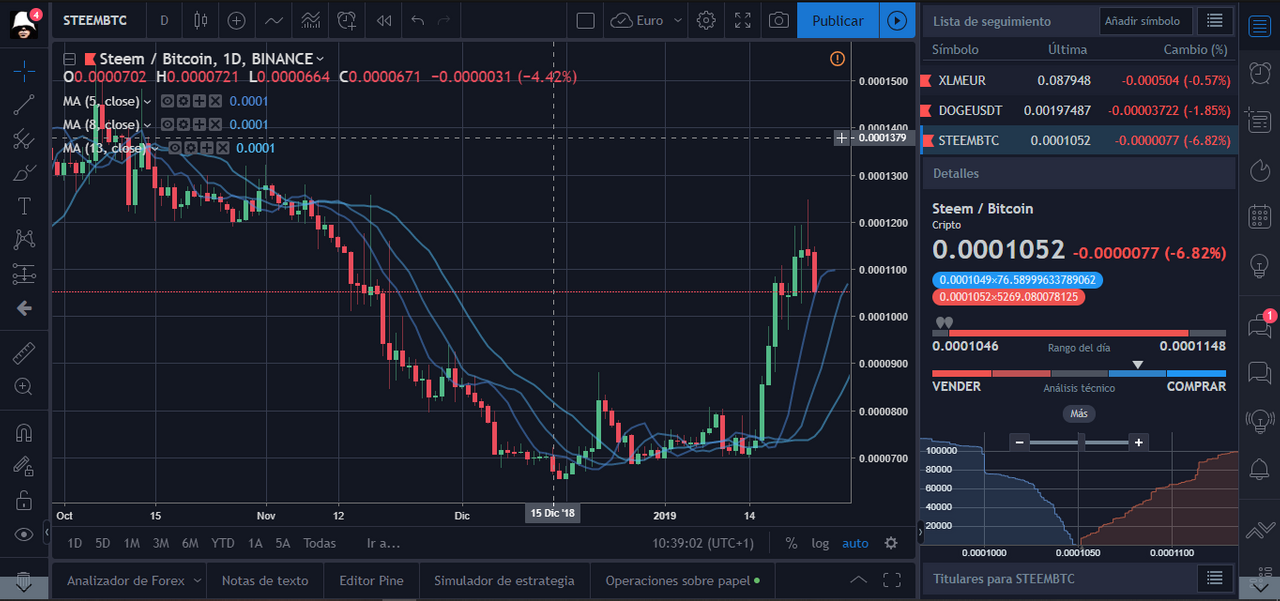
Task: Open the ideas lightbulb sidebar icon
Action: pos(1258,266)
